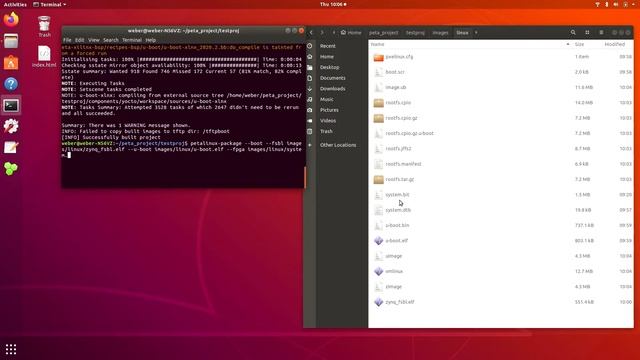The image size is (640, 360).
Task: Click images in the path bar
Action: [x=440, y=32]
